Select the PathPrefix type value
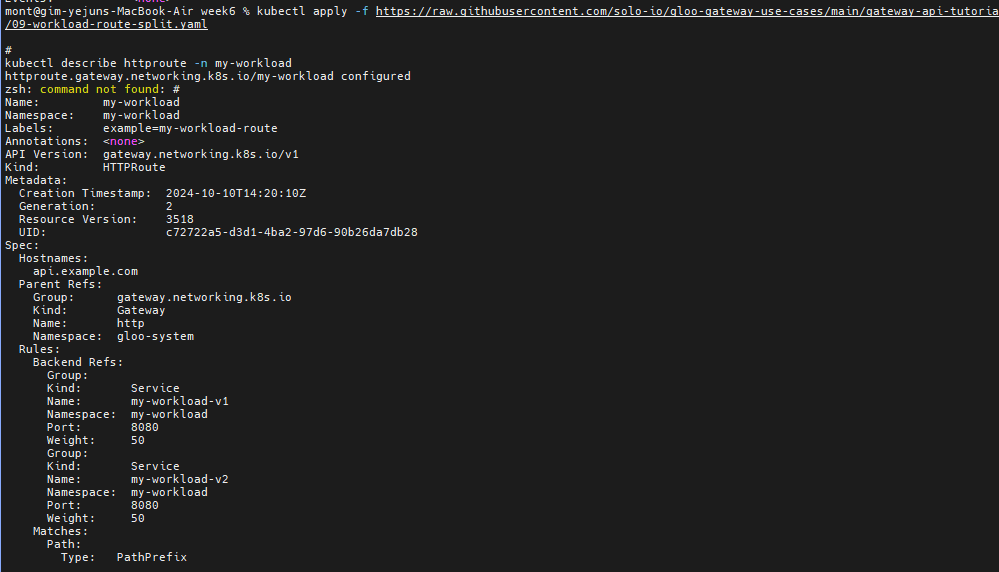This screenshot has height=572, width=999. click(x=152, y=557)
